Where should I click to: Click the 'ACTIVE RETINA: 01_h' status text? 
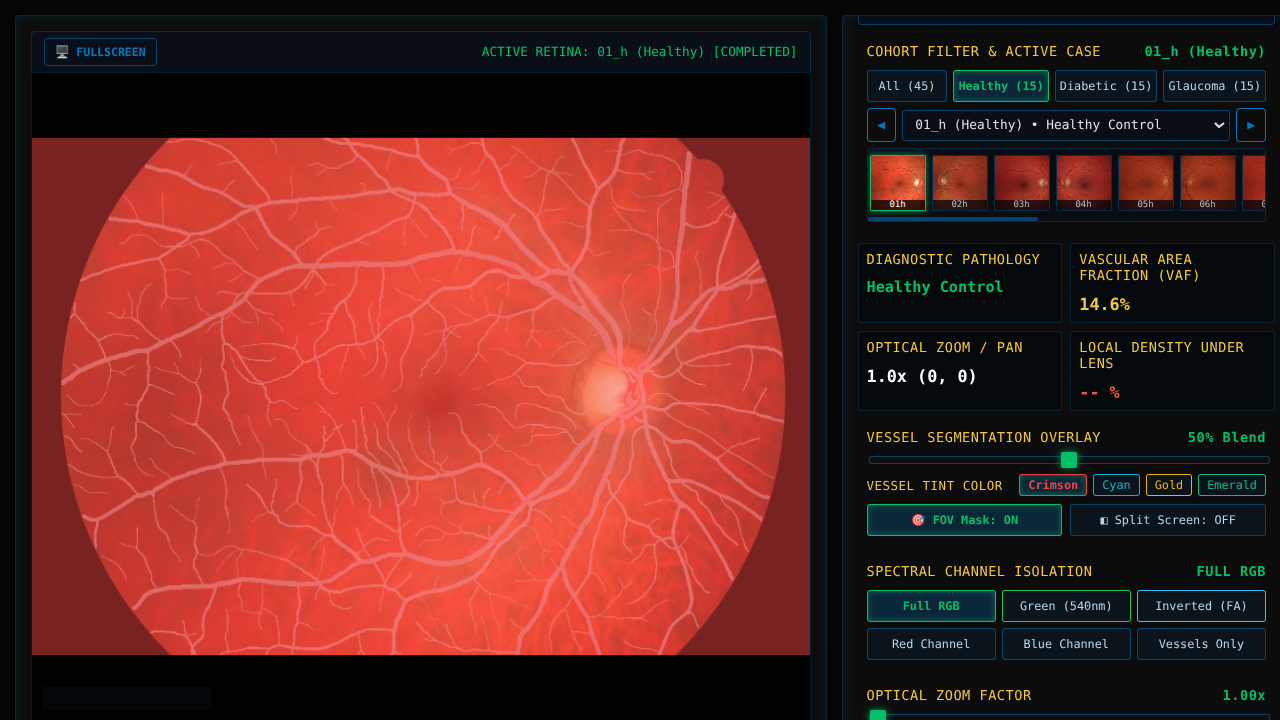tap(640, 52)
